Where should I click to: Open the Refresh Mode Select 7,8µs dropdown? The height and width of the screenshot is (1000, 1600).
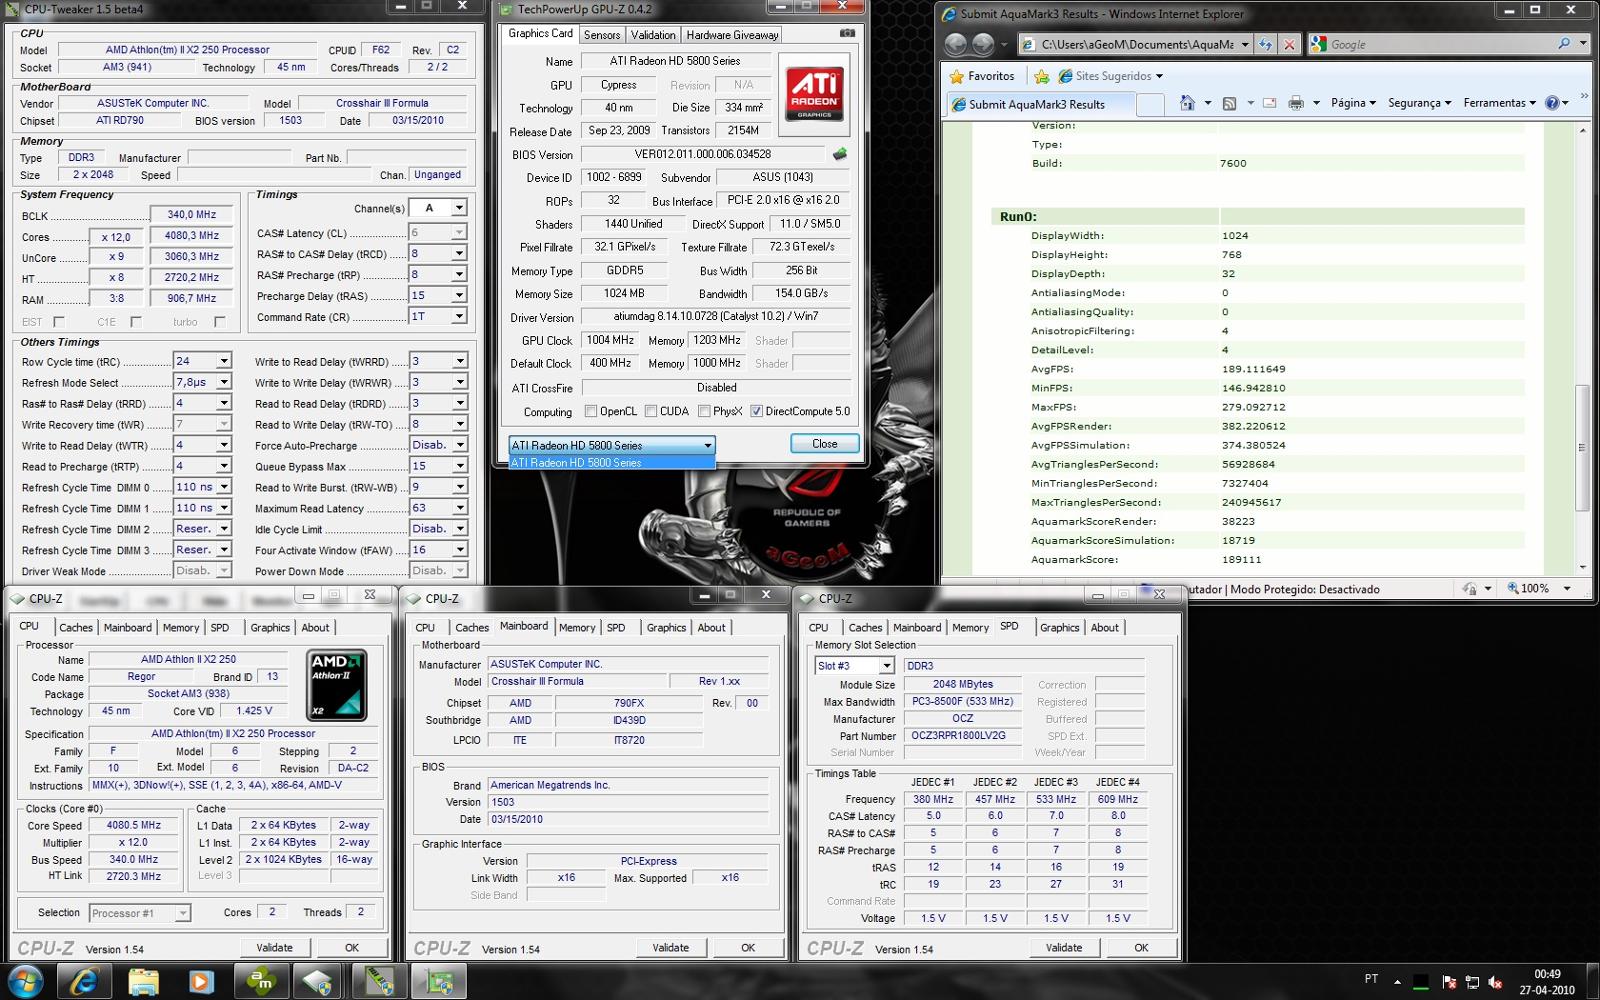pyautogui.click(x=224, y=382)
